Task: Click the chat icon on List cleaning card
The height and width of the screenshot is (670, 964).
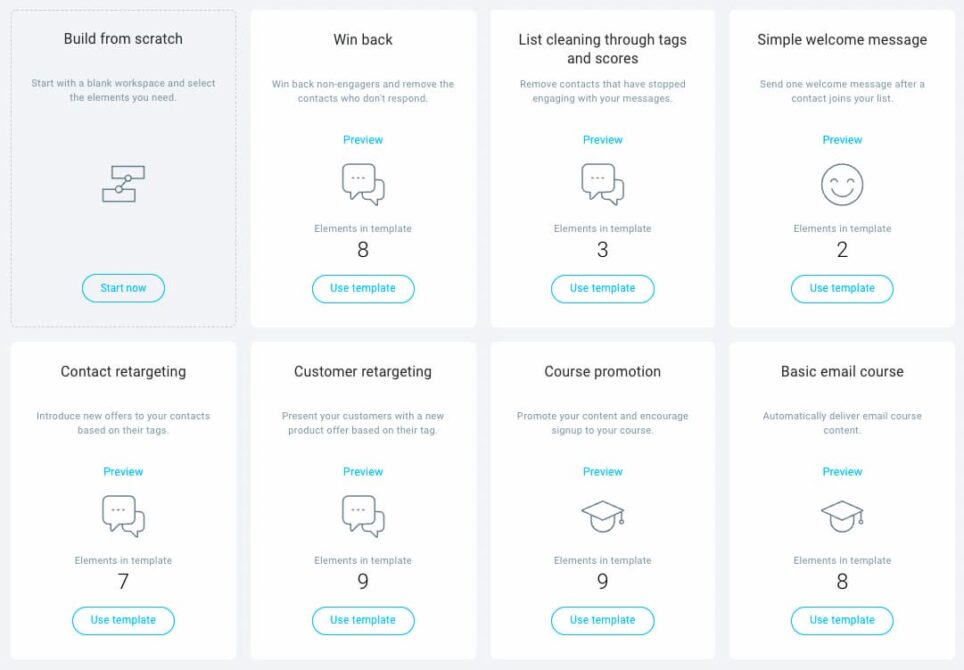Action: (x=602, y=185)
